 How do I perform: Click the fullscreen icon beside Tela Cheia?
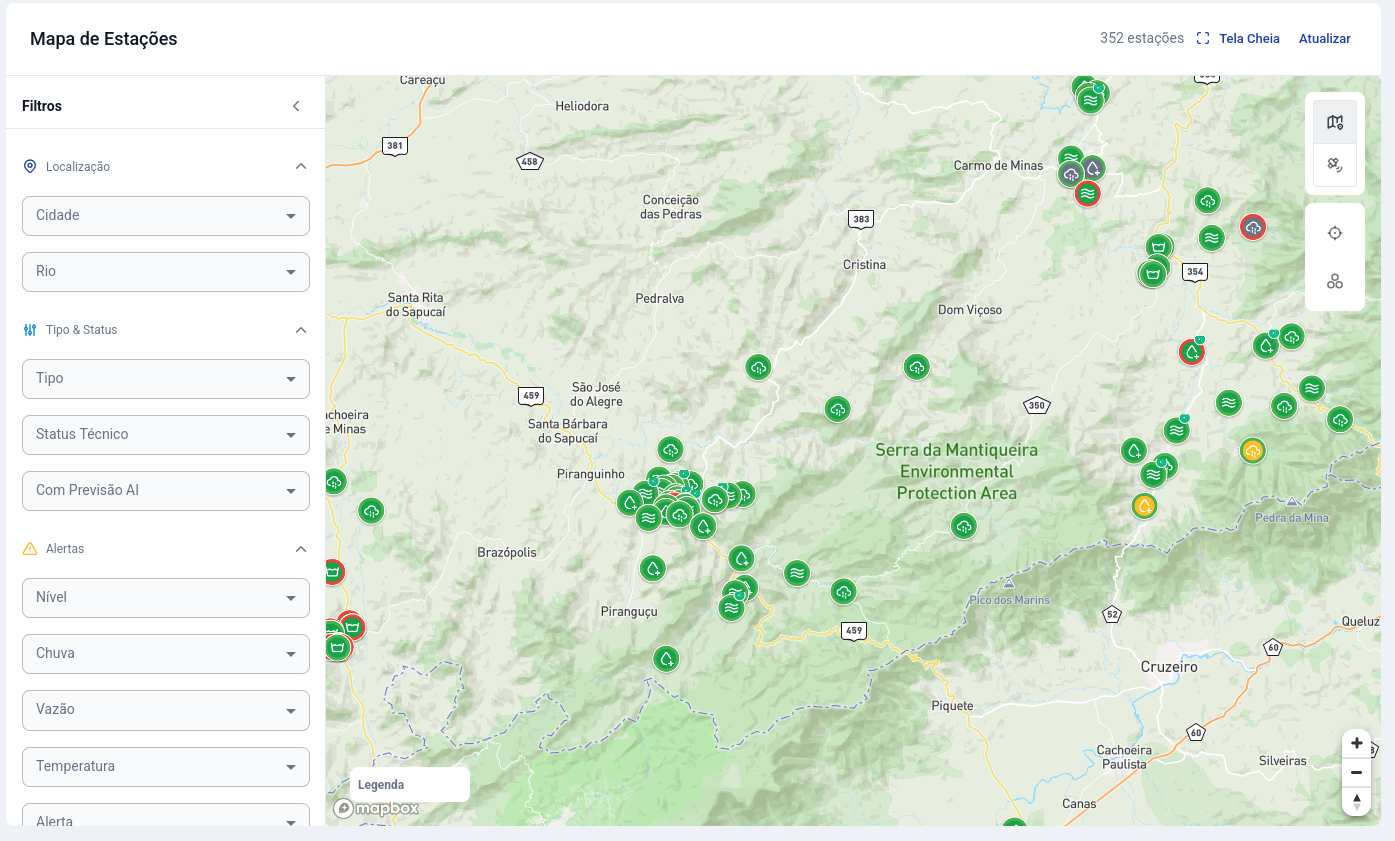click(1202, 38)
